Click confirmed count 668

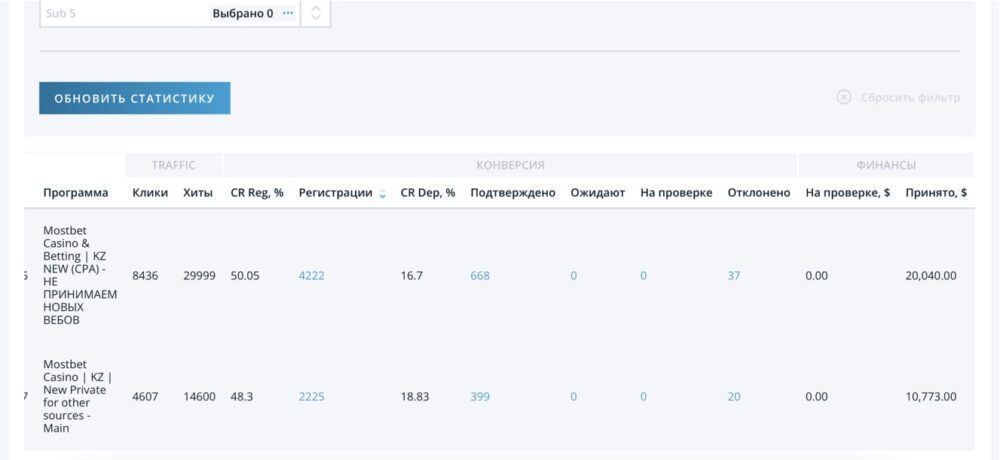[480, 276]
